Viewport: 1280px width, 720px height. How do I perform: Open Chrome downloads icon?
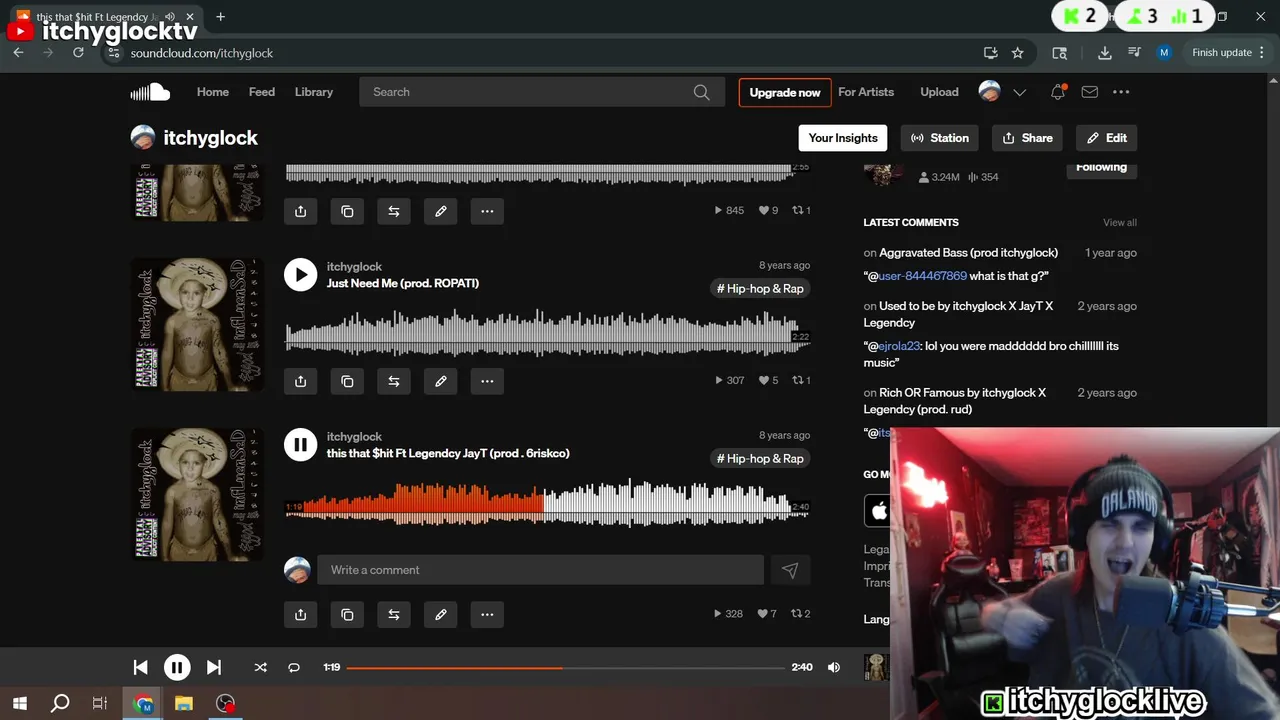click(1105, 53)
